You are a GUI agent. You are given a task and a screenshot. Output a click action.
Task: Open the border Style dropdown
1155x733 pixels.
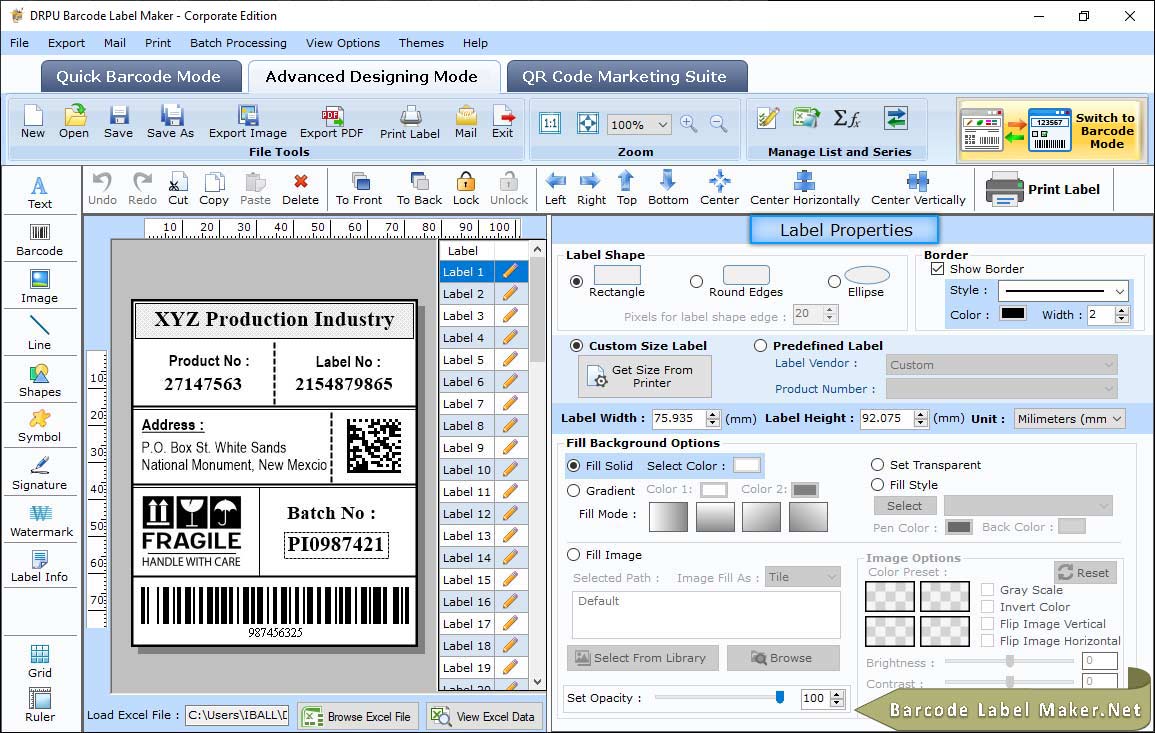(x=1064, y=291)
